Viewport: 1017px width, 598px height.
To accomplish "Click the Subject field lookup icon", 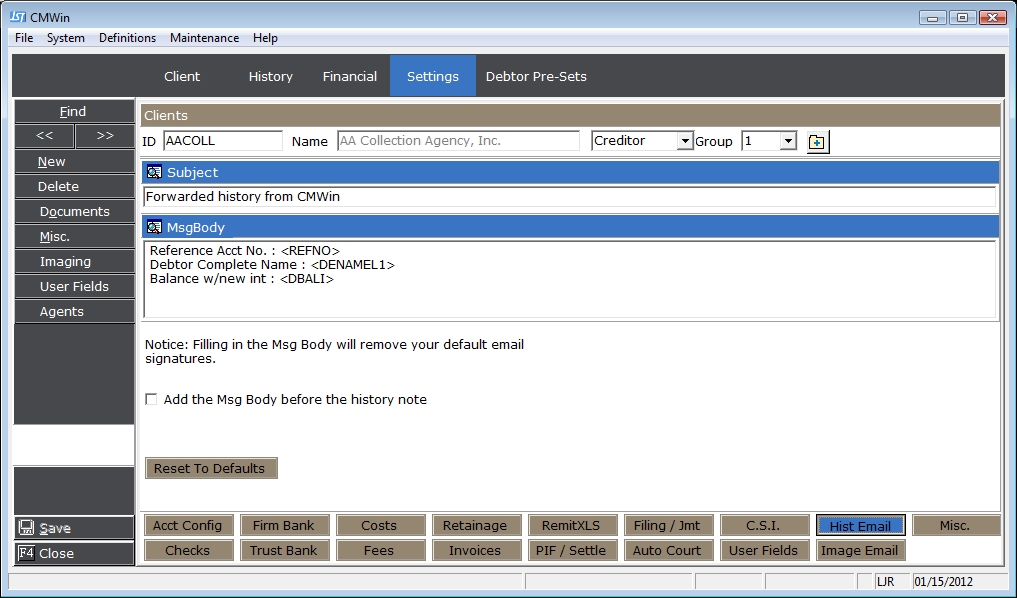I will tap(154, 172).
